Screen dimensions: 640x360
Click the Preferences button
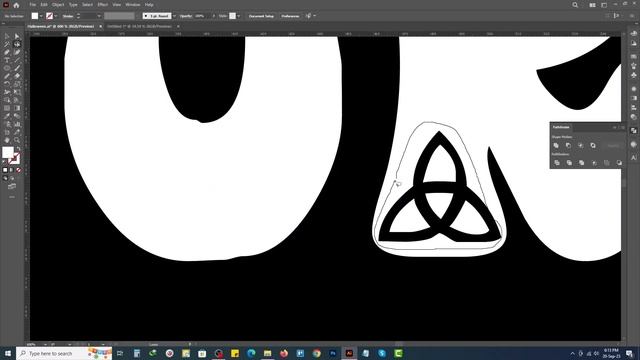tap(291, 16)
